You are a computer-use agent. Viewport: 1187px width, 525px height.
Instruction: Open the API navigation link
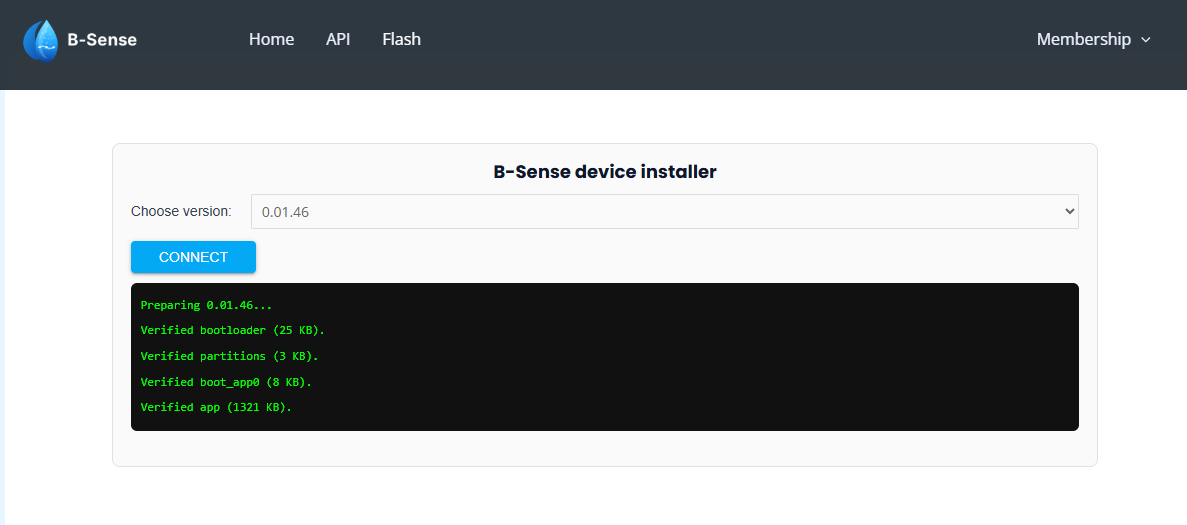click(338, 40)
